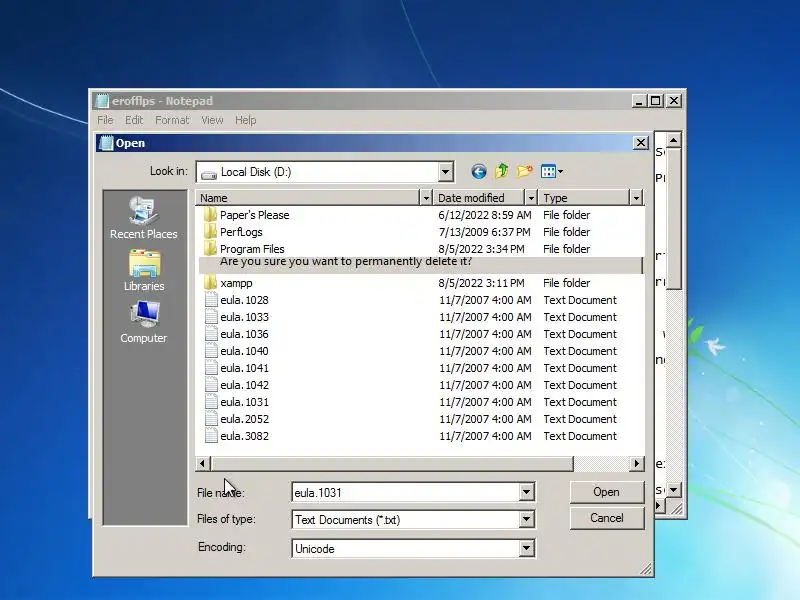Screen dimensions: 800x600
Task: Click Text Document type cell for eula.3082
Action: [x=580, y=436]
